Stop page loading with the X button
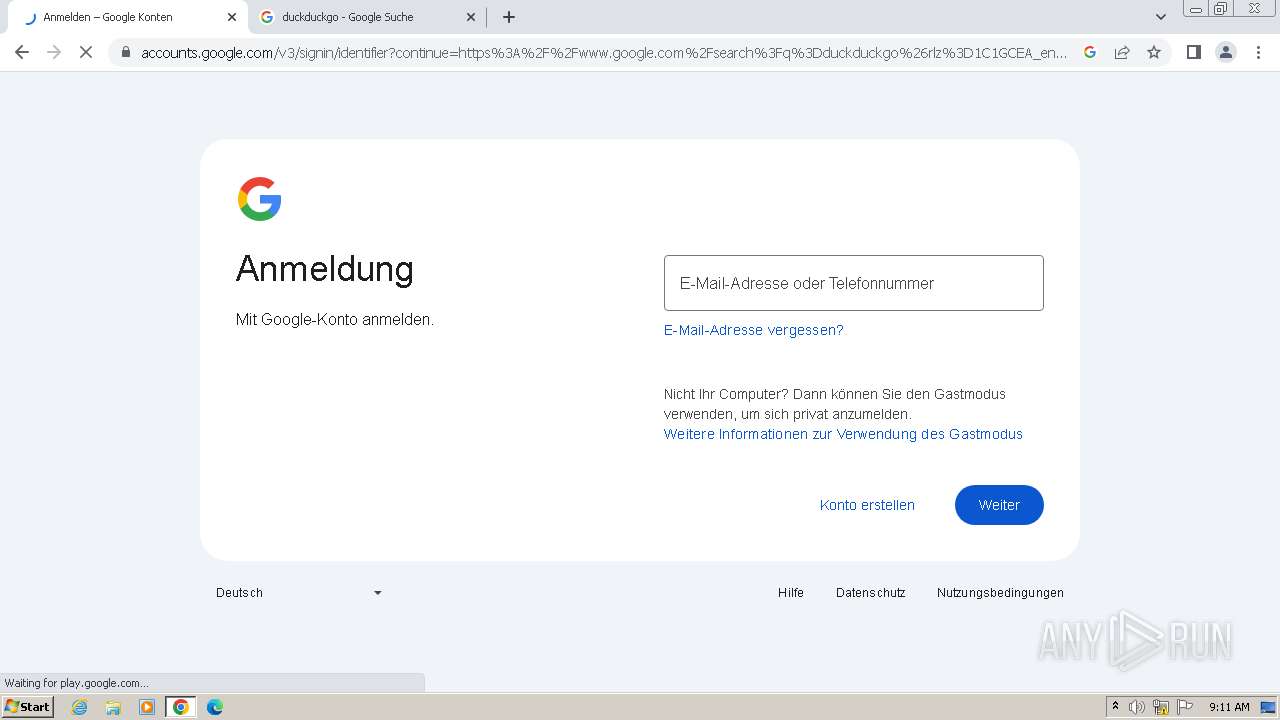 (x=86, y=52)
